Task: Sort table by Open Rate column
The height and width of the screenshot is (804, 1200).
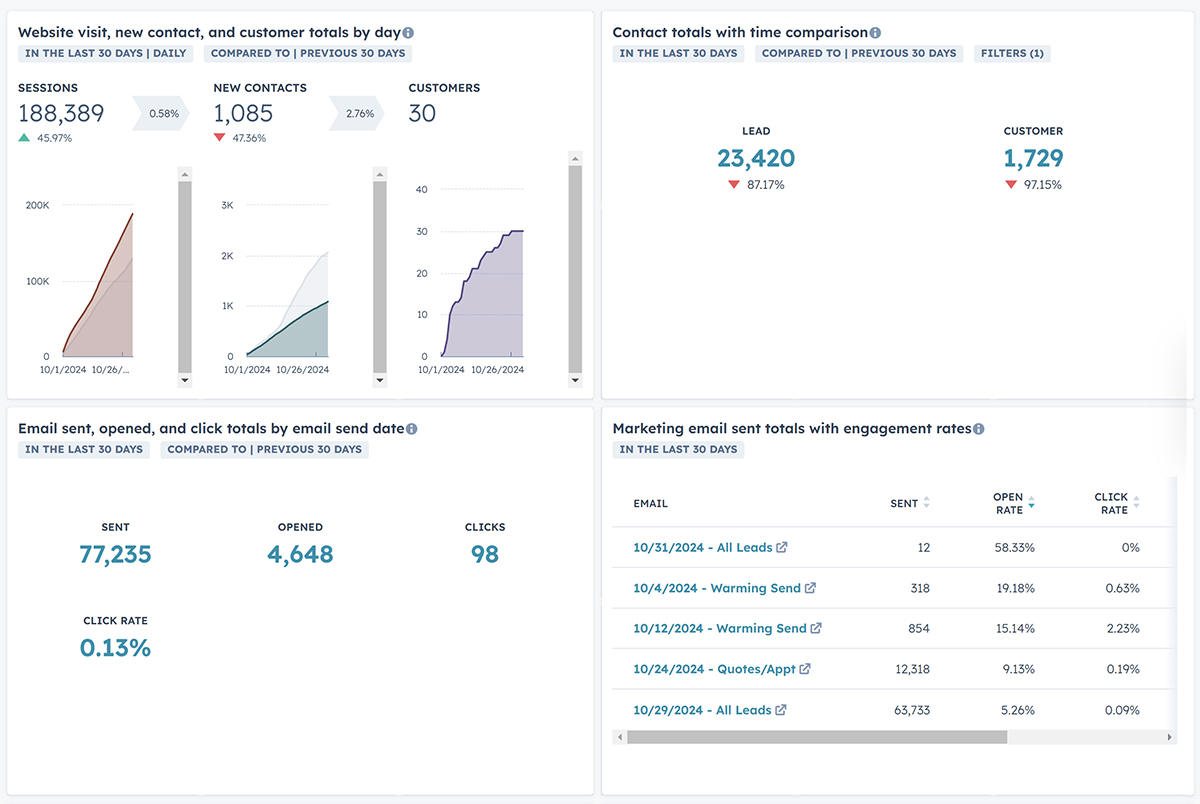Action: (x=1031, y=503)
